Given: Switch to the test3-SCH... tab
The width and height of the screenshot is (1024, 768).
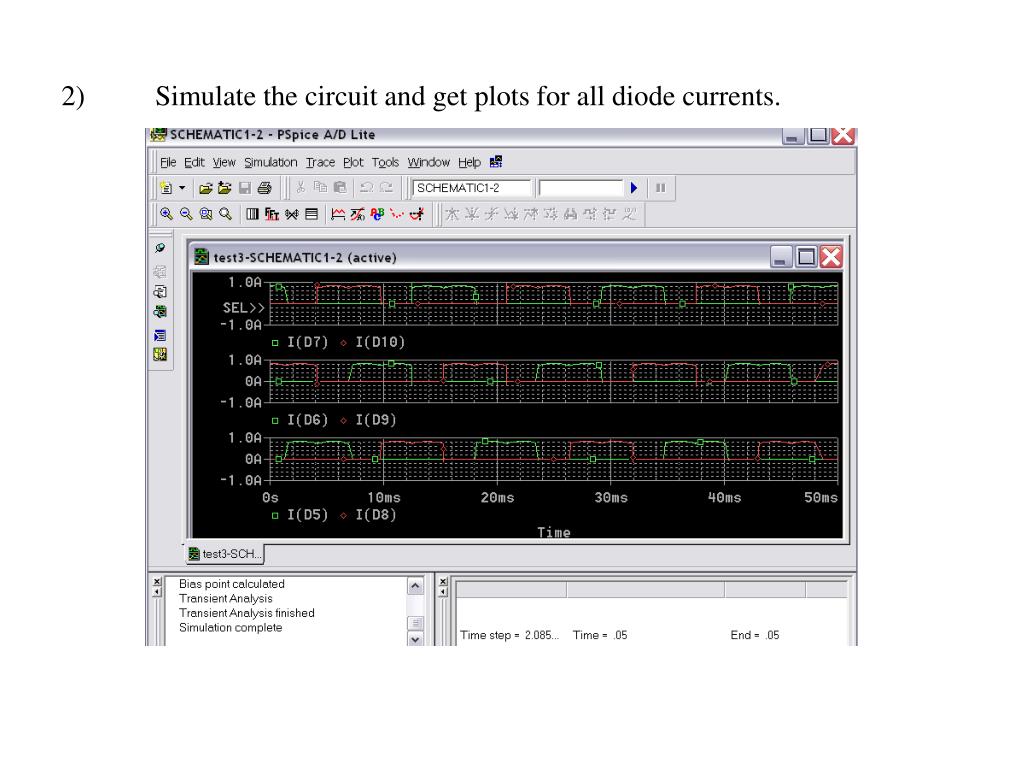Looking at the screenshot, I should coord(225,554).
